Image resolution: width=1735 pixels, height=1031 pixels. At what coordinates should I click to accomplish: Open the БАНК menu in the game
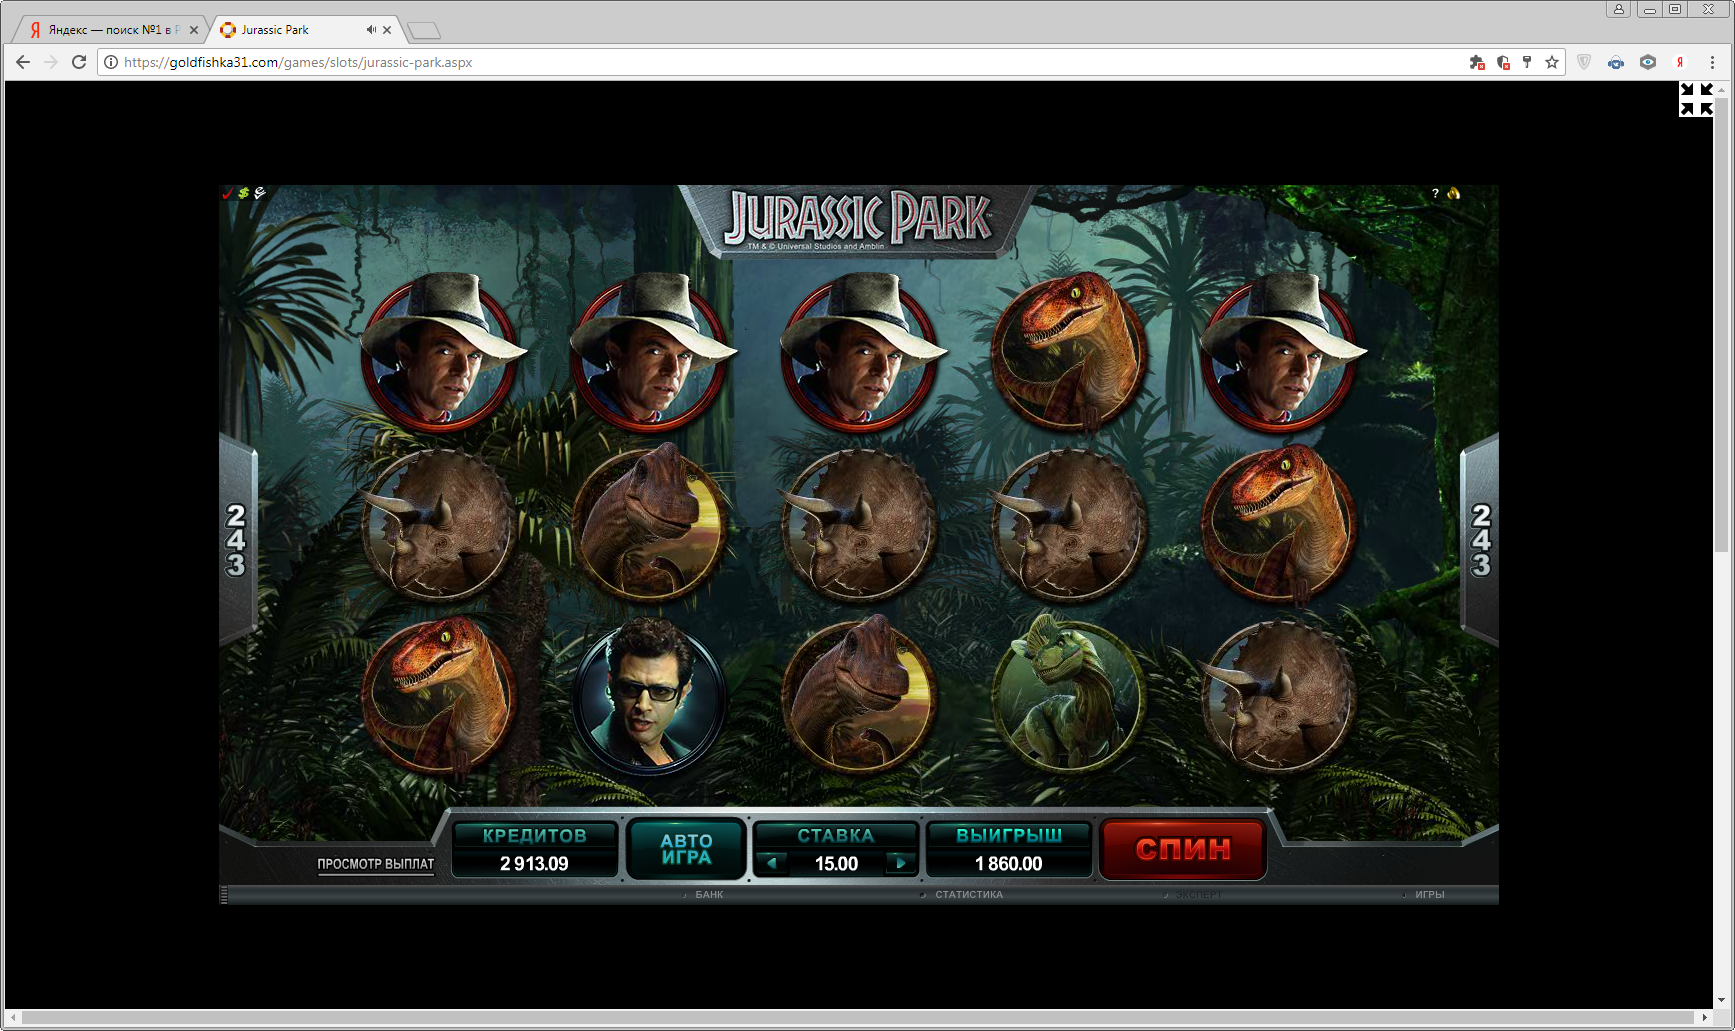pyautogui.click(x=709, y=895)
